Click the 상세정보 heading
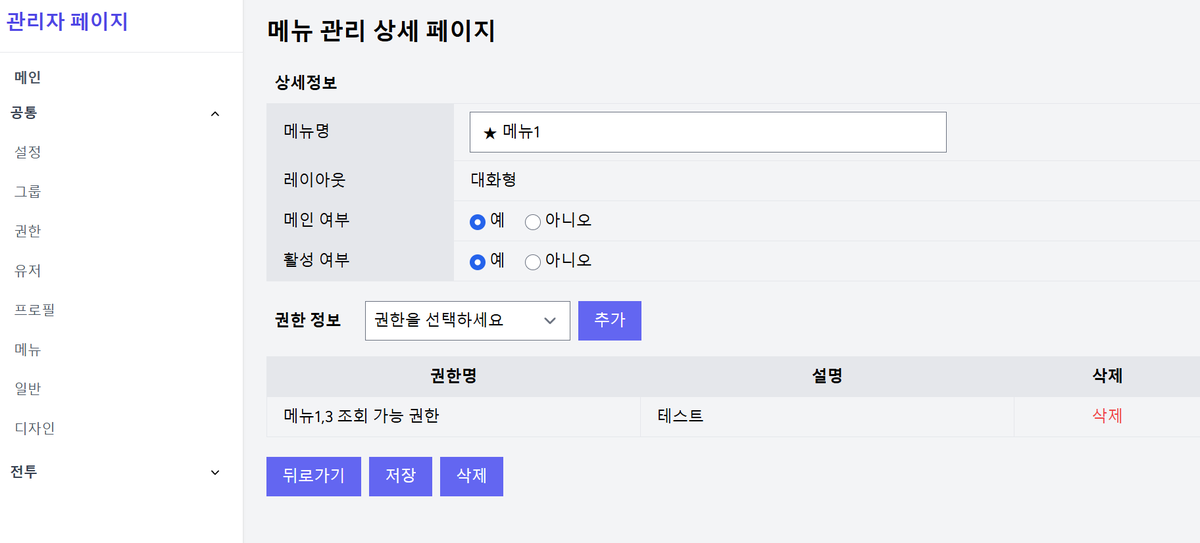Image resolution: width=1200 pixels, height=543 pixels. point(306,83)
